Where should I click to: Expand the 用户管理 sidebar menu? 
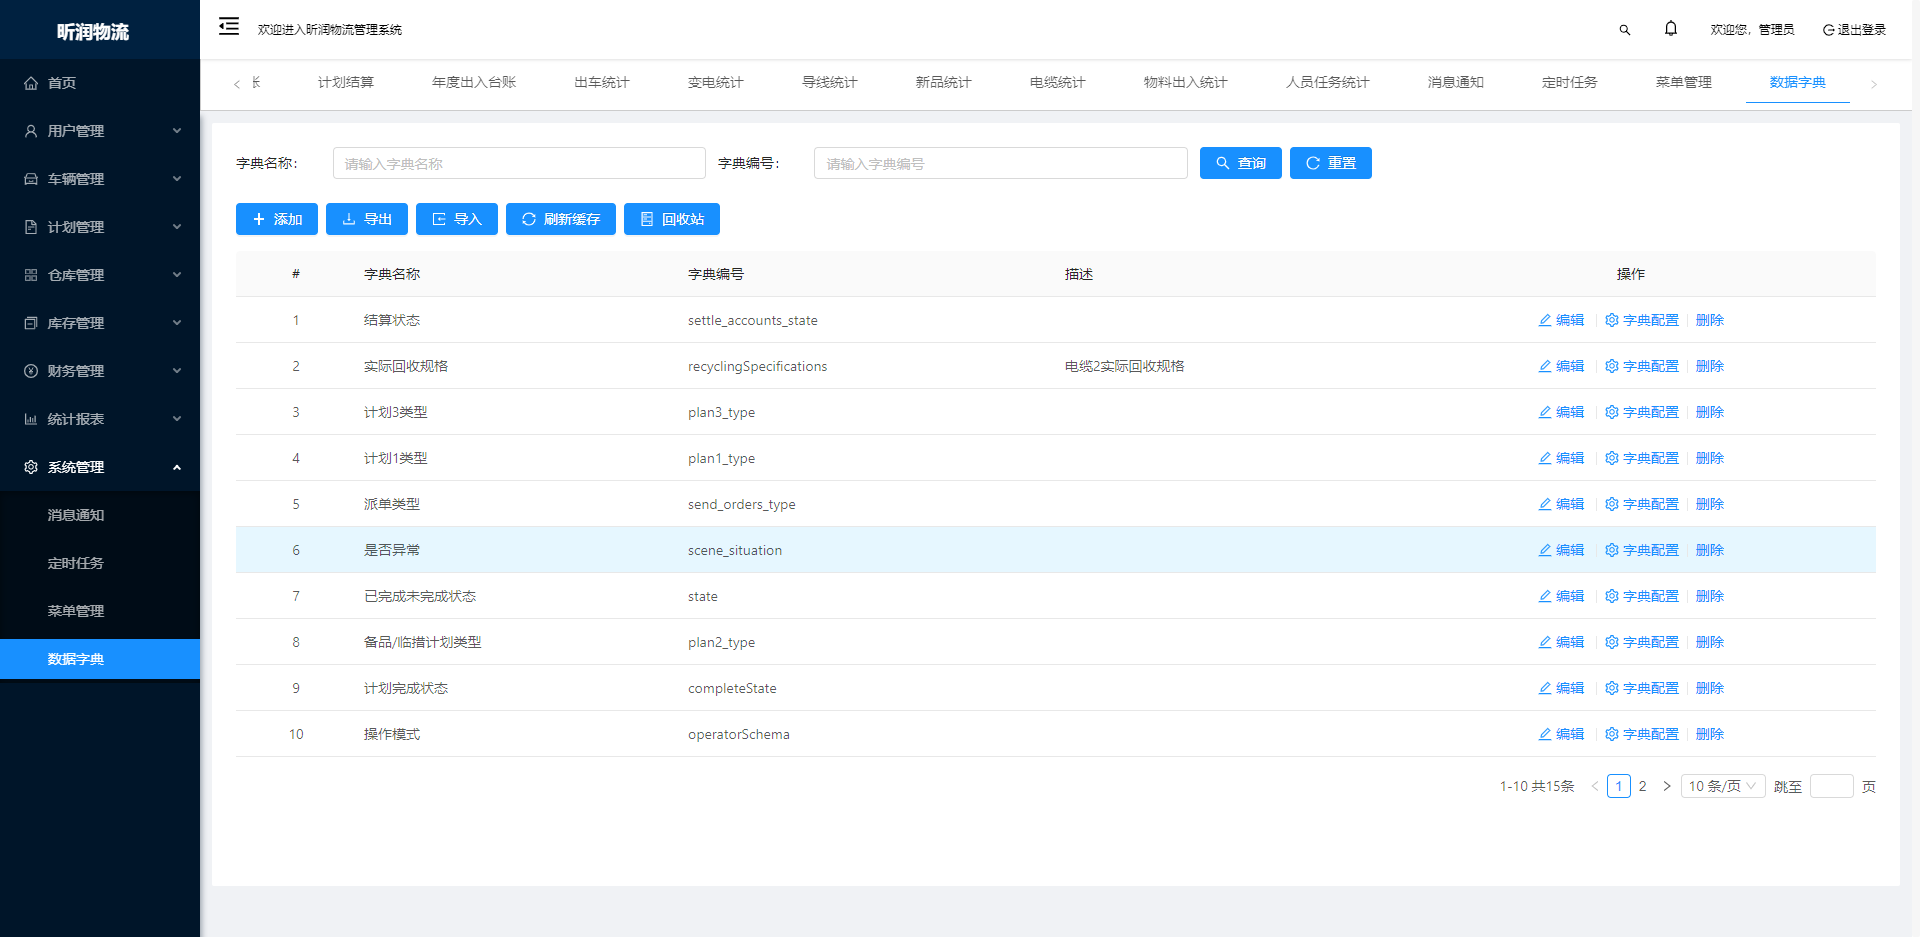(x=100, y=131)
